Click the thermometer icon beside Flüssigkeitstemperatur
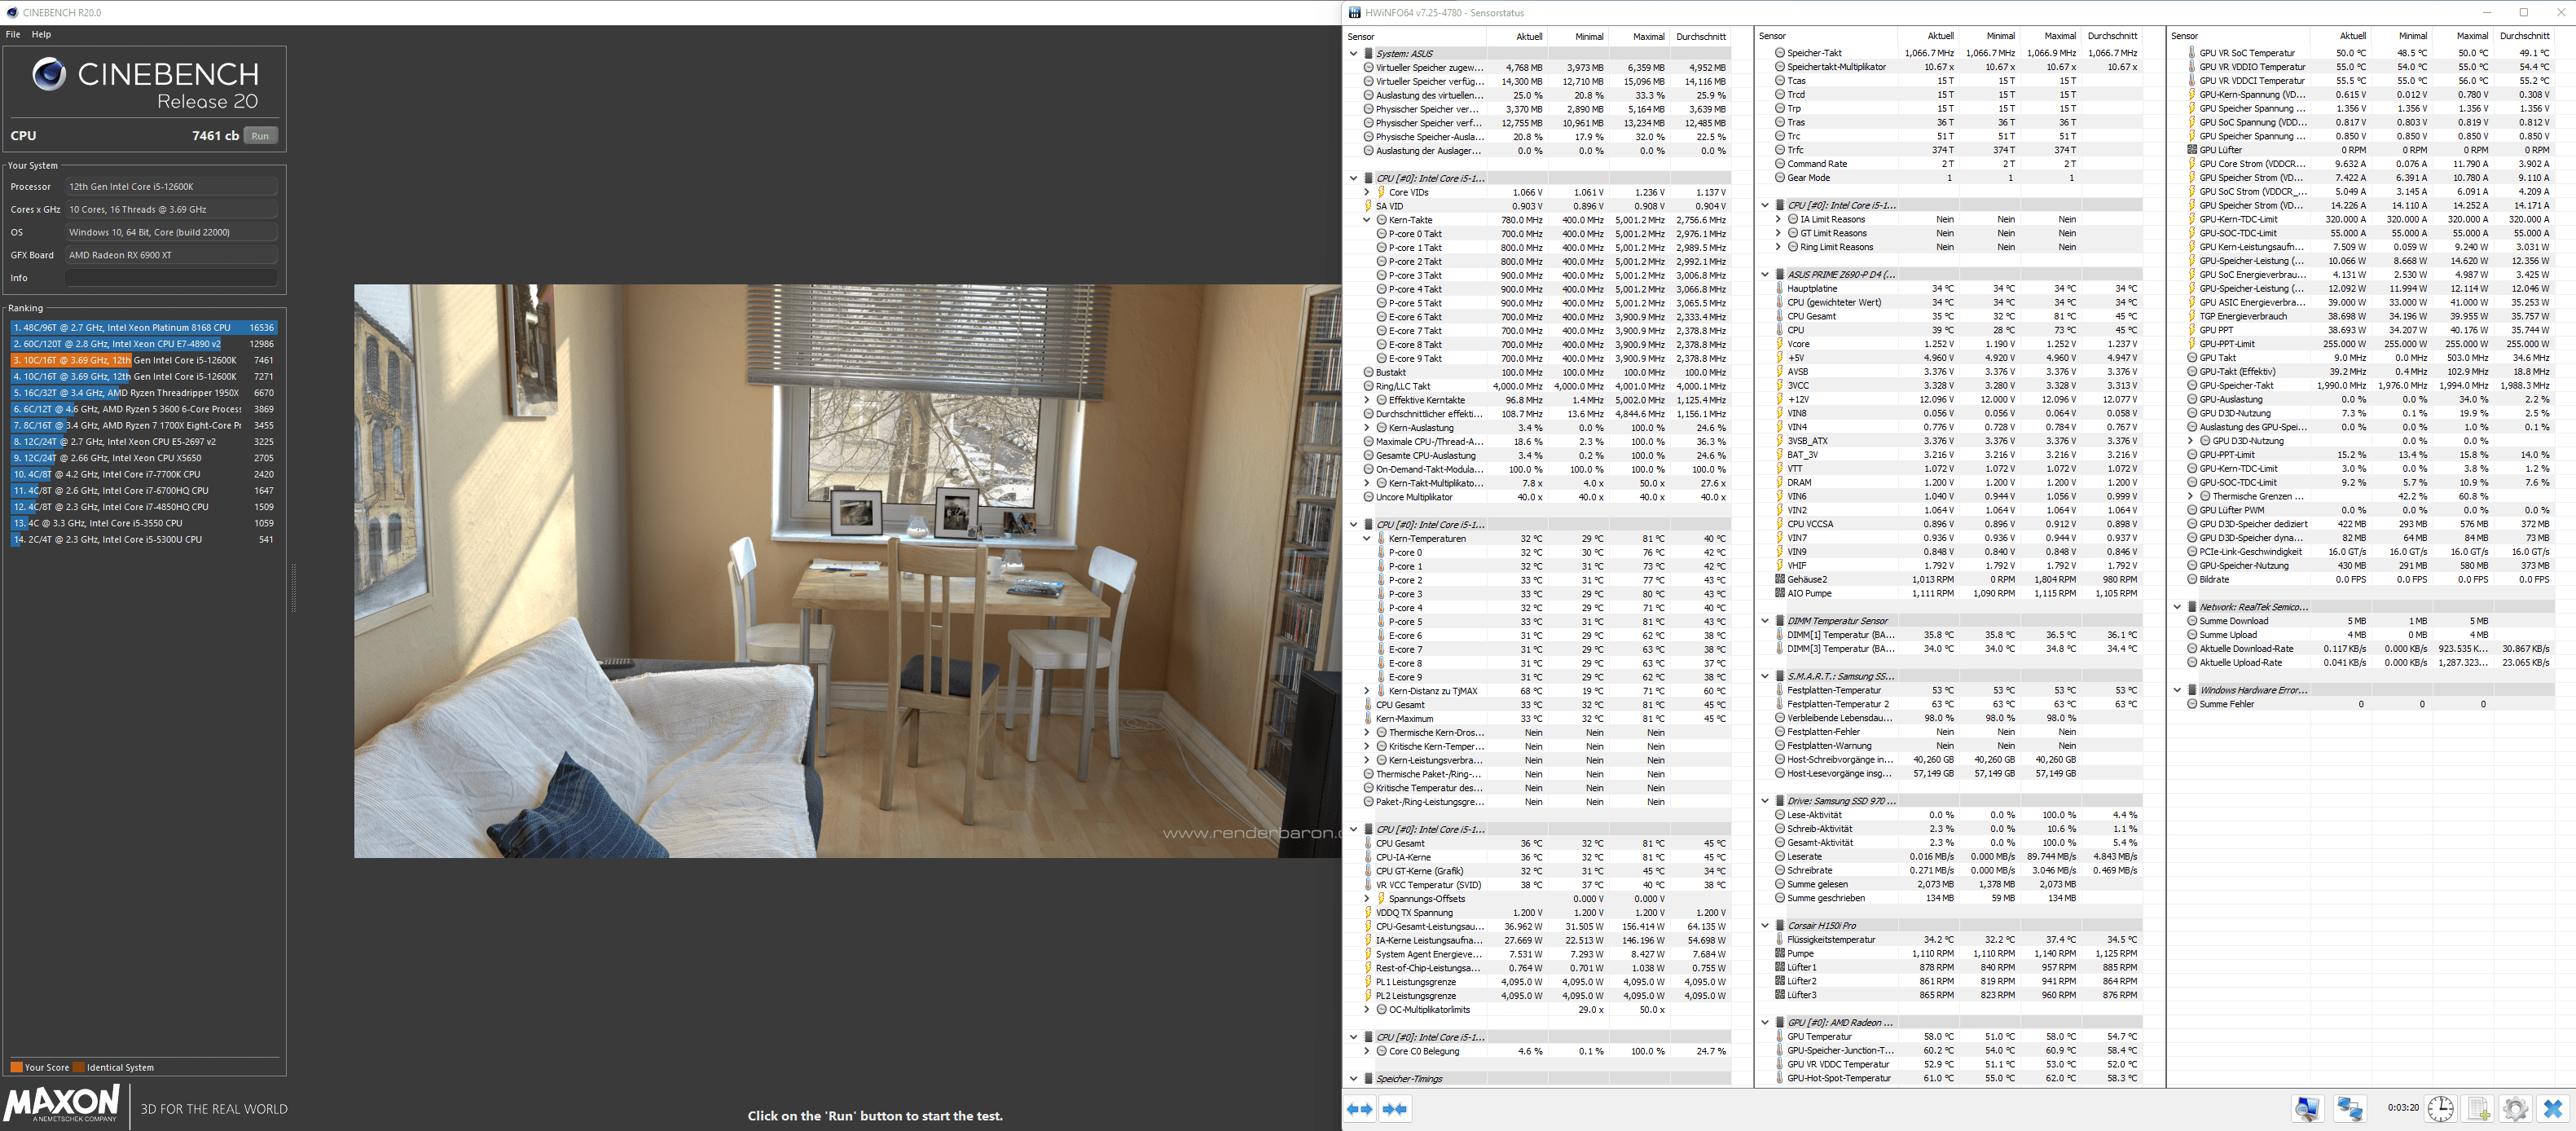Screen dimensions: 2576x1131 click(1780, 940)
